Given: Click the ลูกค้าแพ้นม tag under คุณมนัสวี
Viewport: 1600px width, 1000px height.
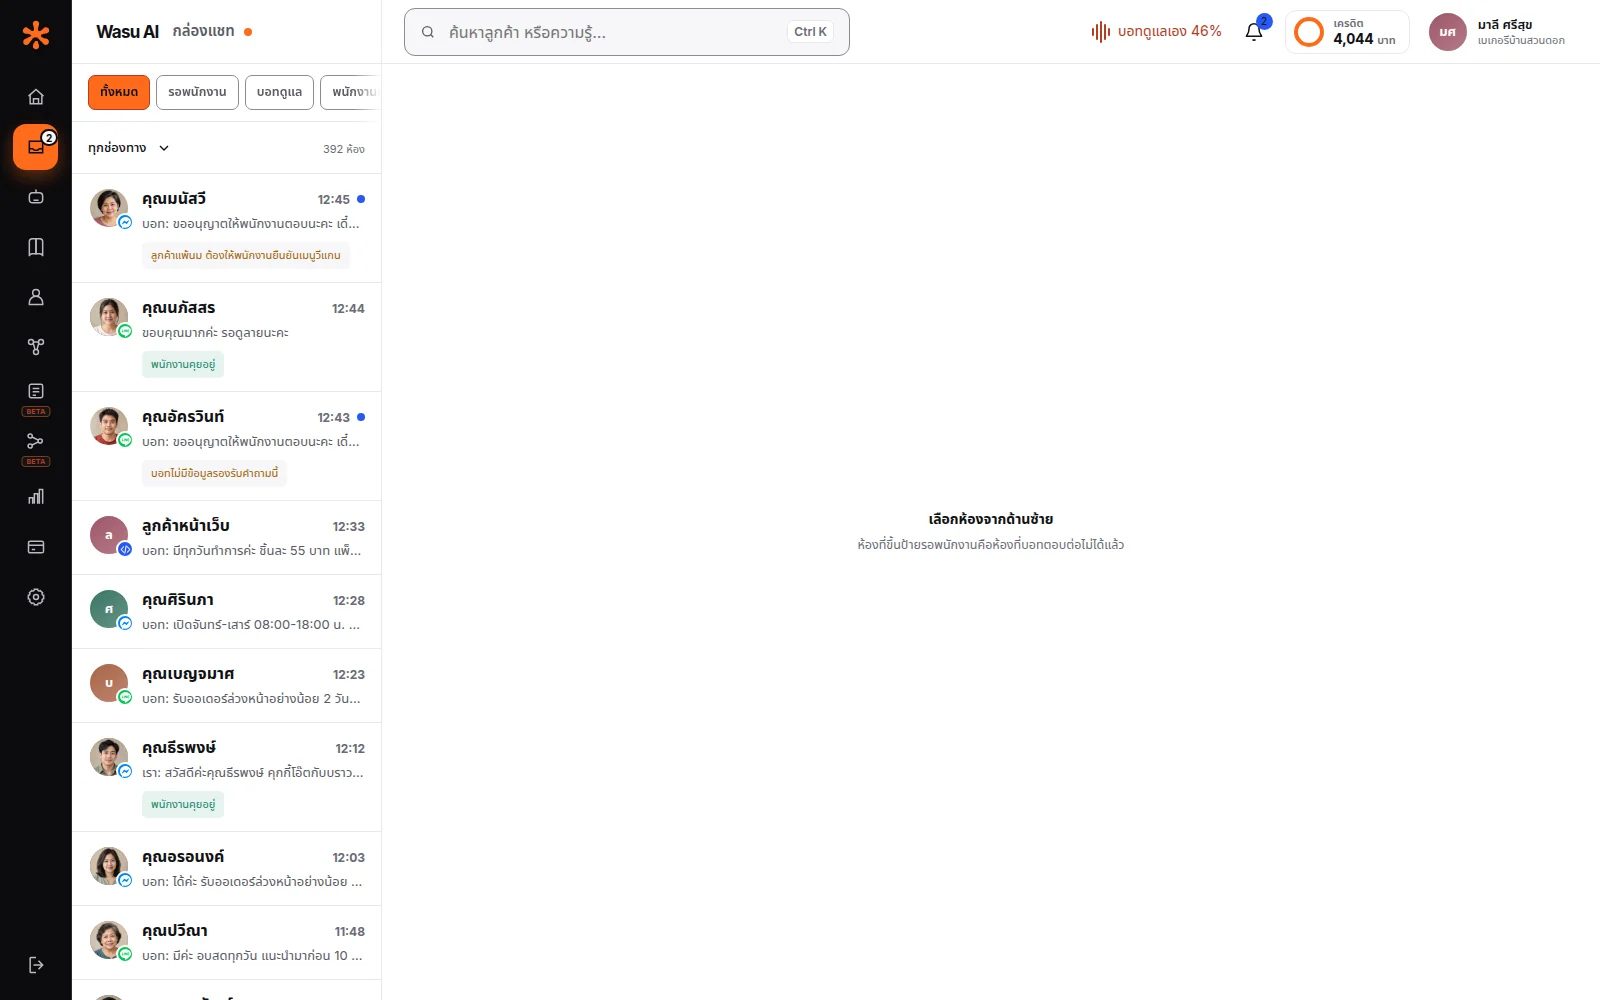Looking at the screenshot, I should (246, 255).
